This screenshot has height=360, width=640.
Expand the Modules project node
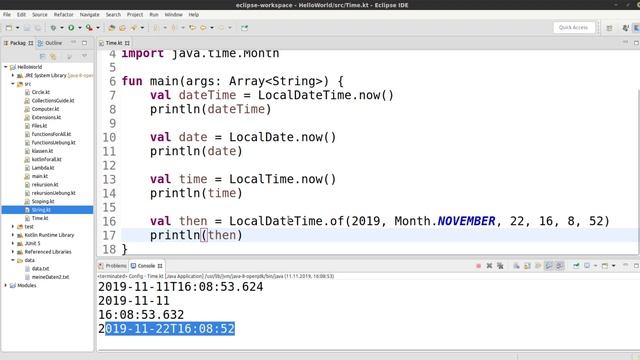click(6, 285)
